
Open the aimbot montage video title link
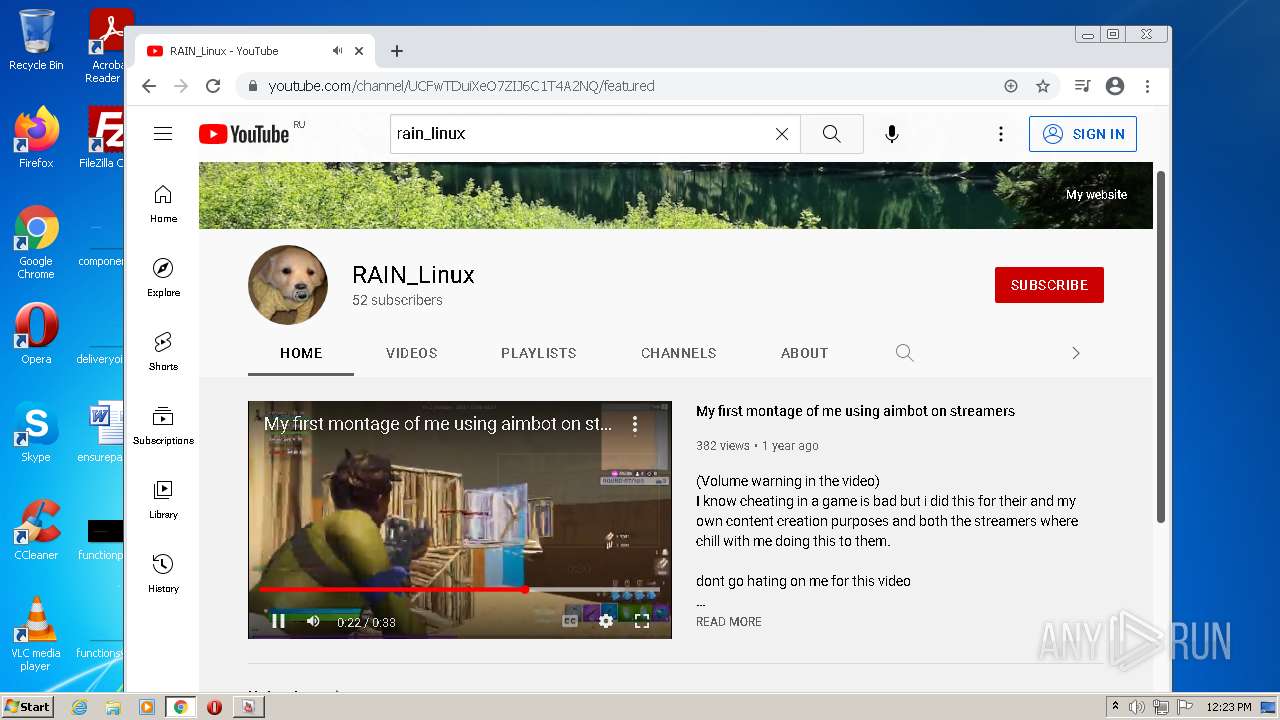tap(855, 411)
